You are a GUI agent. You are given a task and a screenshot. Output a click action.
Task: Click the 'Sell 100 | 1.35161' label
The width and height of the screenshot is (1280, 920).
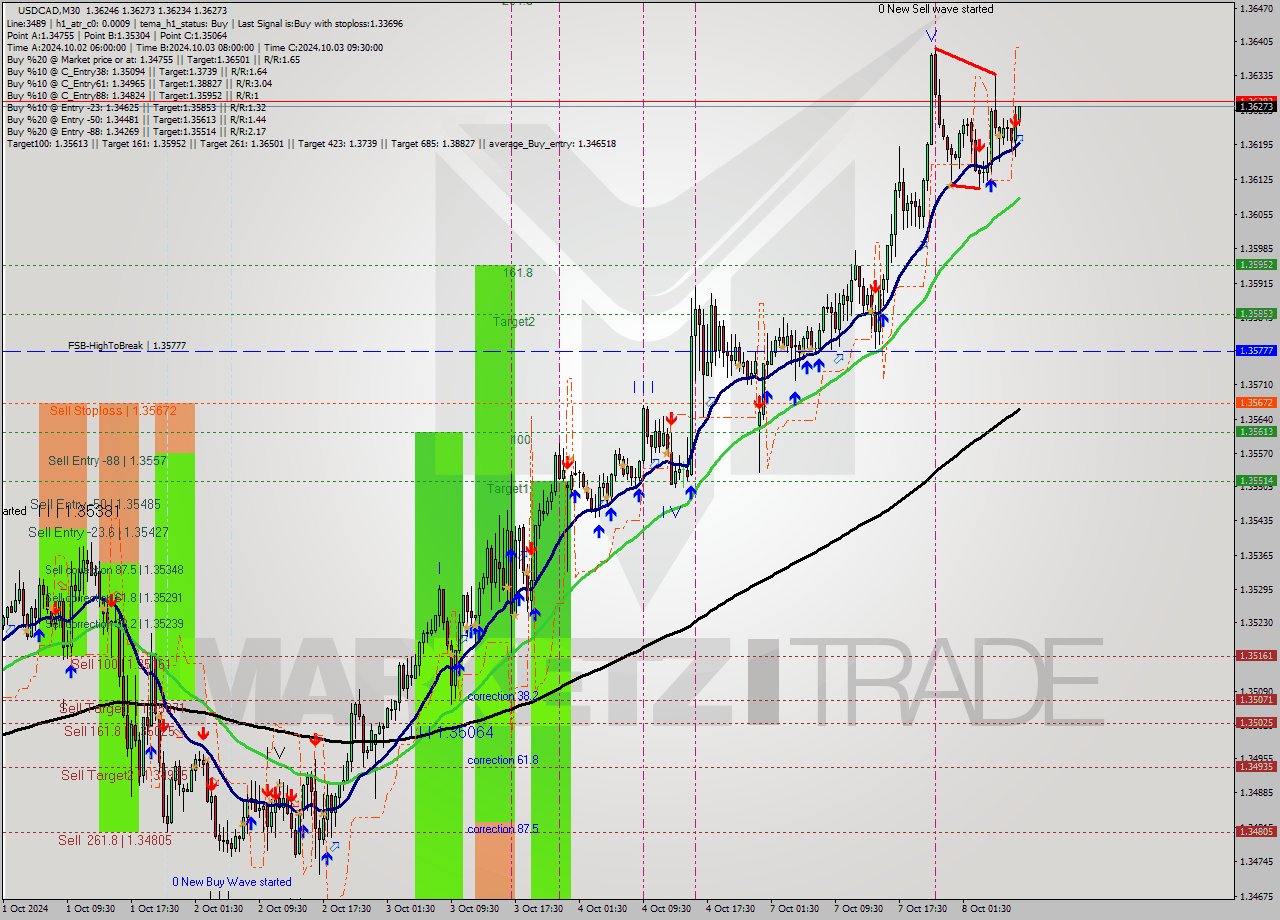point(121,664)
